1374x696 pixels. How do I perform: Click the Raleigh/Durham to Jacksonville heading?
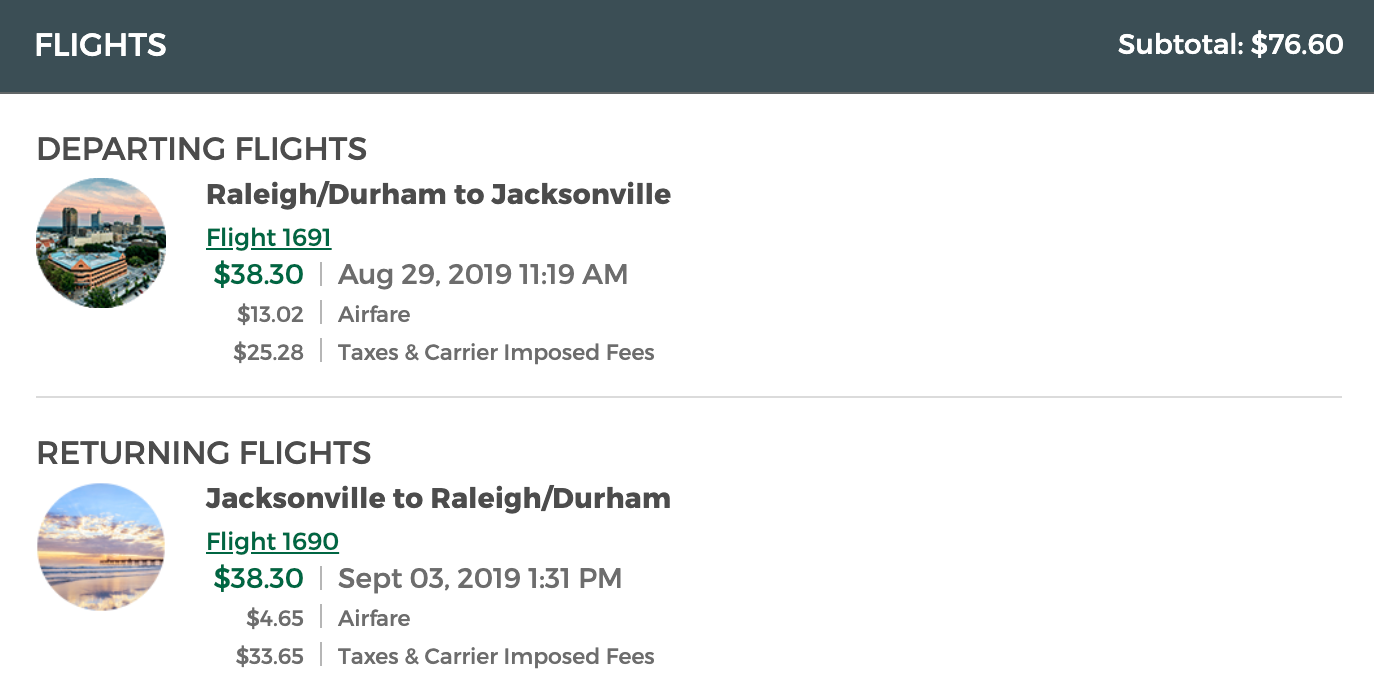coord(438,194)
